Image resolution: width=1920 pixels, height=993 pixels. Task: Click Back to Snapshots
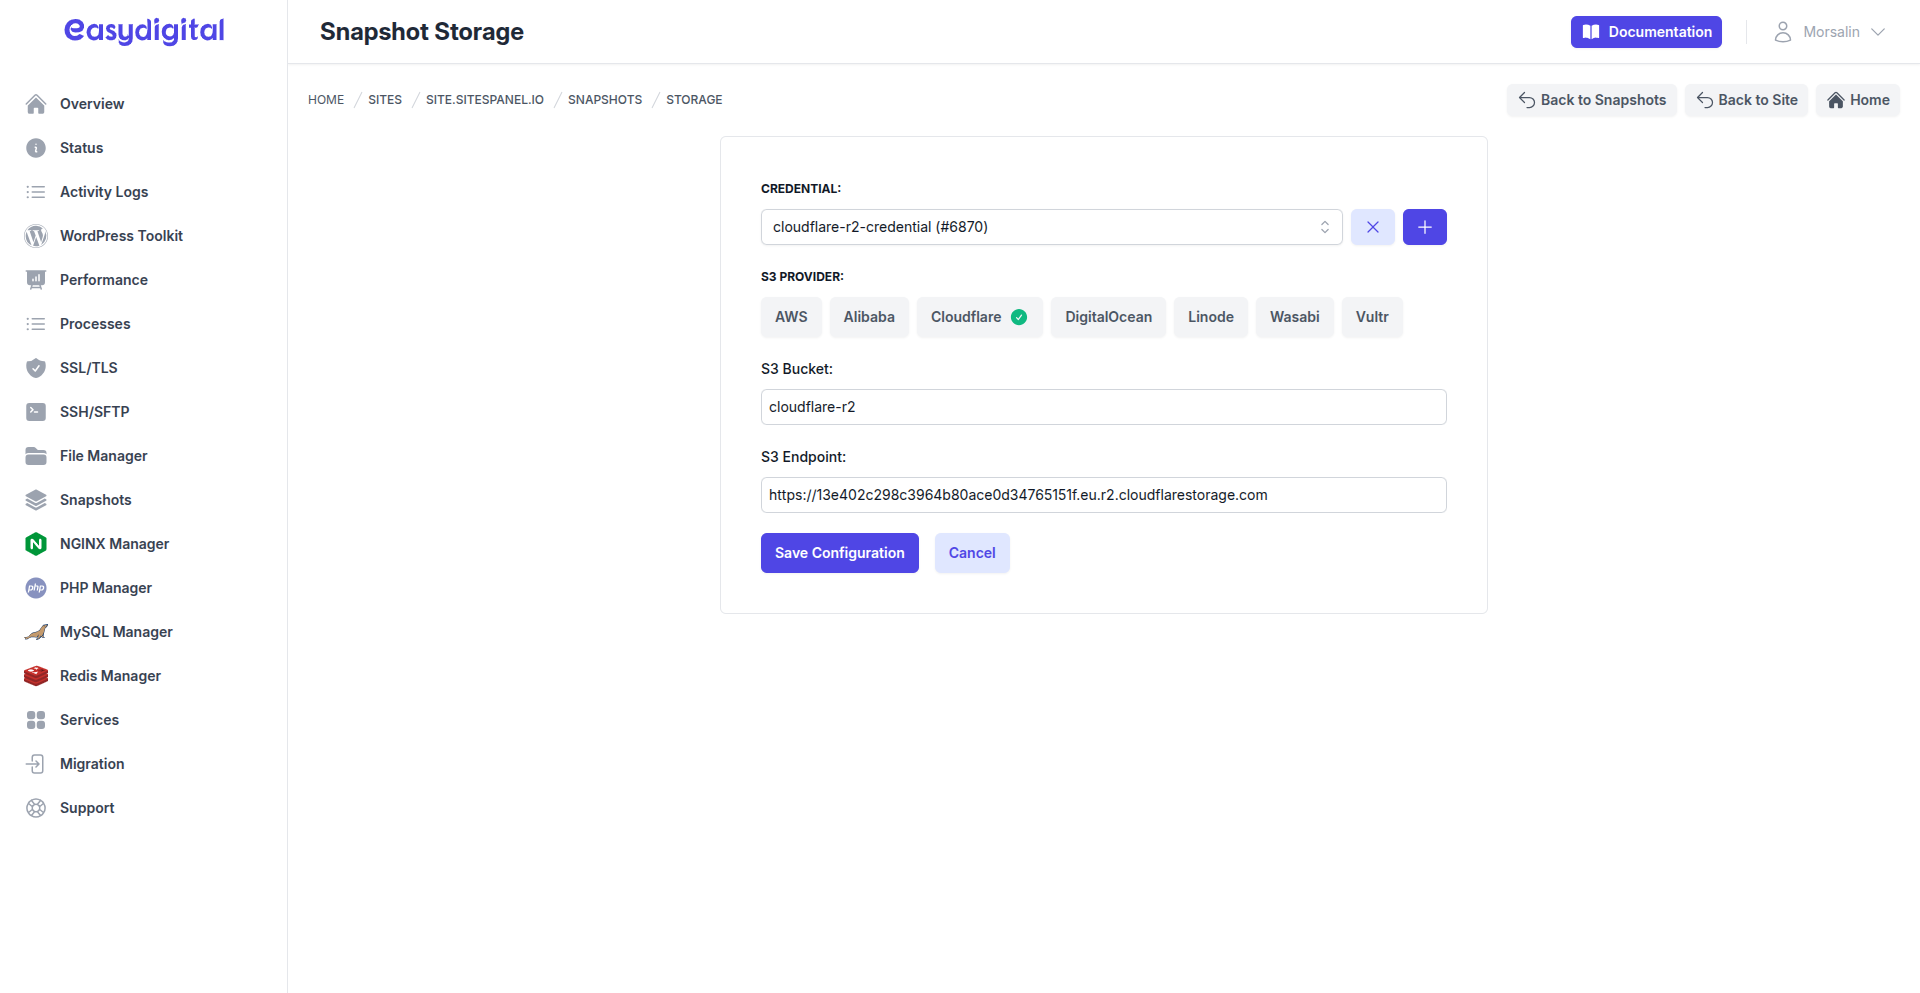(1591, 99)
